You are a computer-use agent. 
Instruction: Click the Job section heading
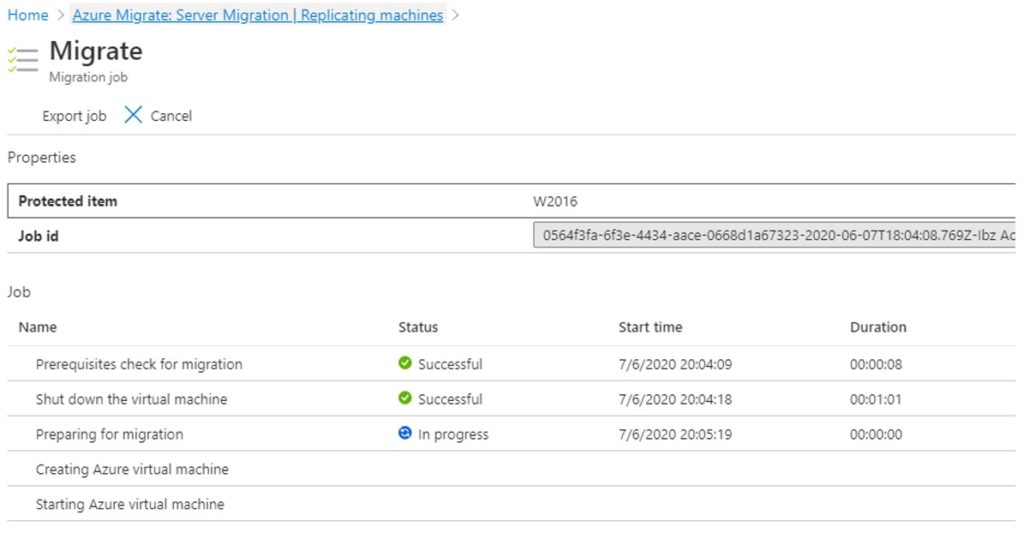click(19, 292)
